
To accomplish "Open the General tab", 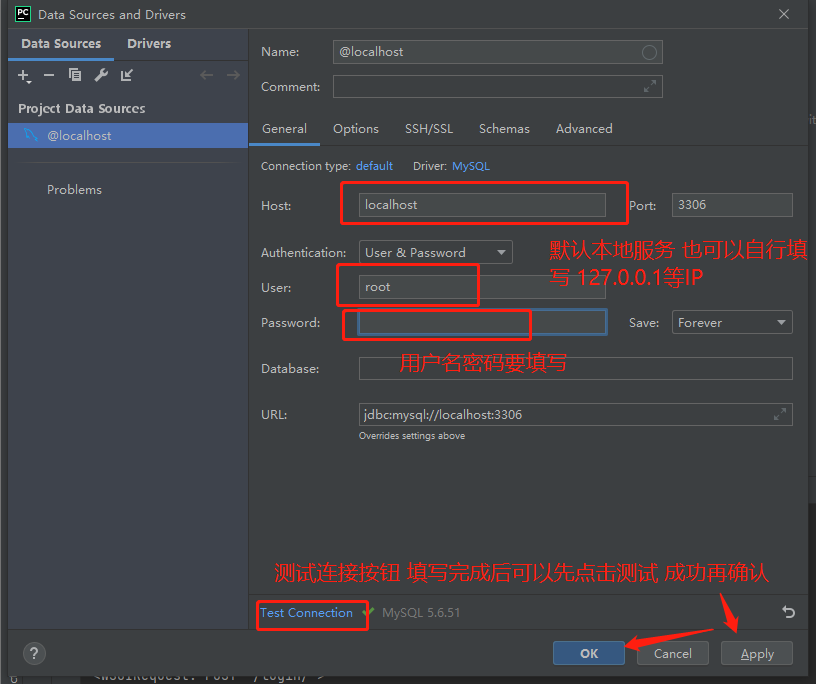I will click(x=284, y=129).
